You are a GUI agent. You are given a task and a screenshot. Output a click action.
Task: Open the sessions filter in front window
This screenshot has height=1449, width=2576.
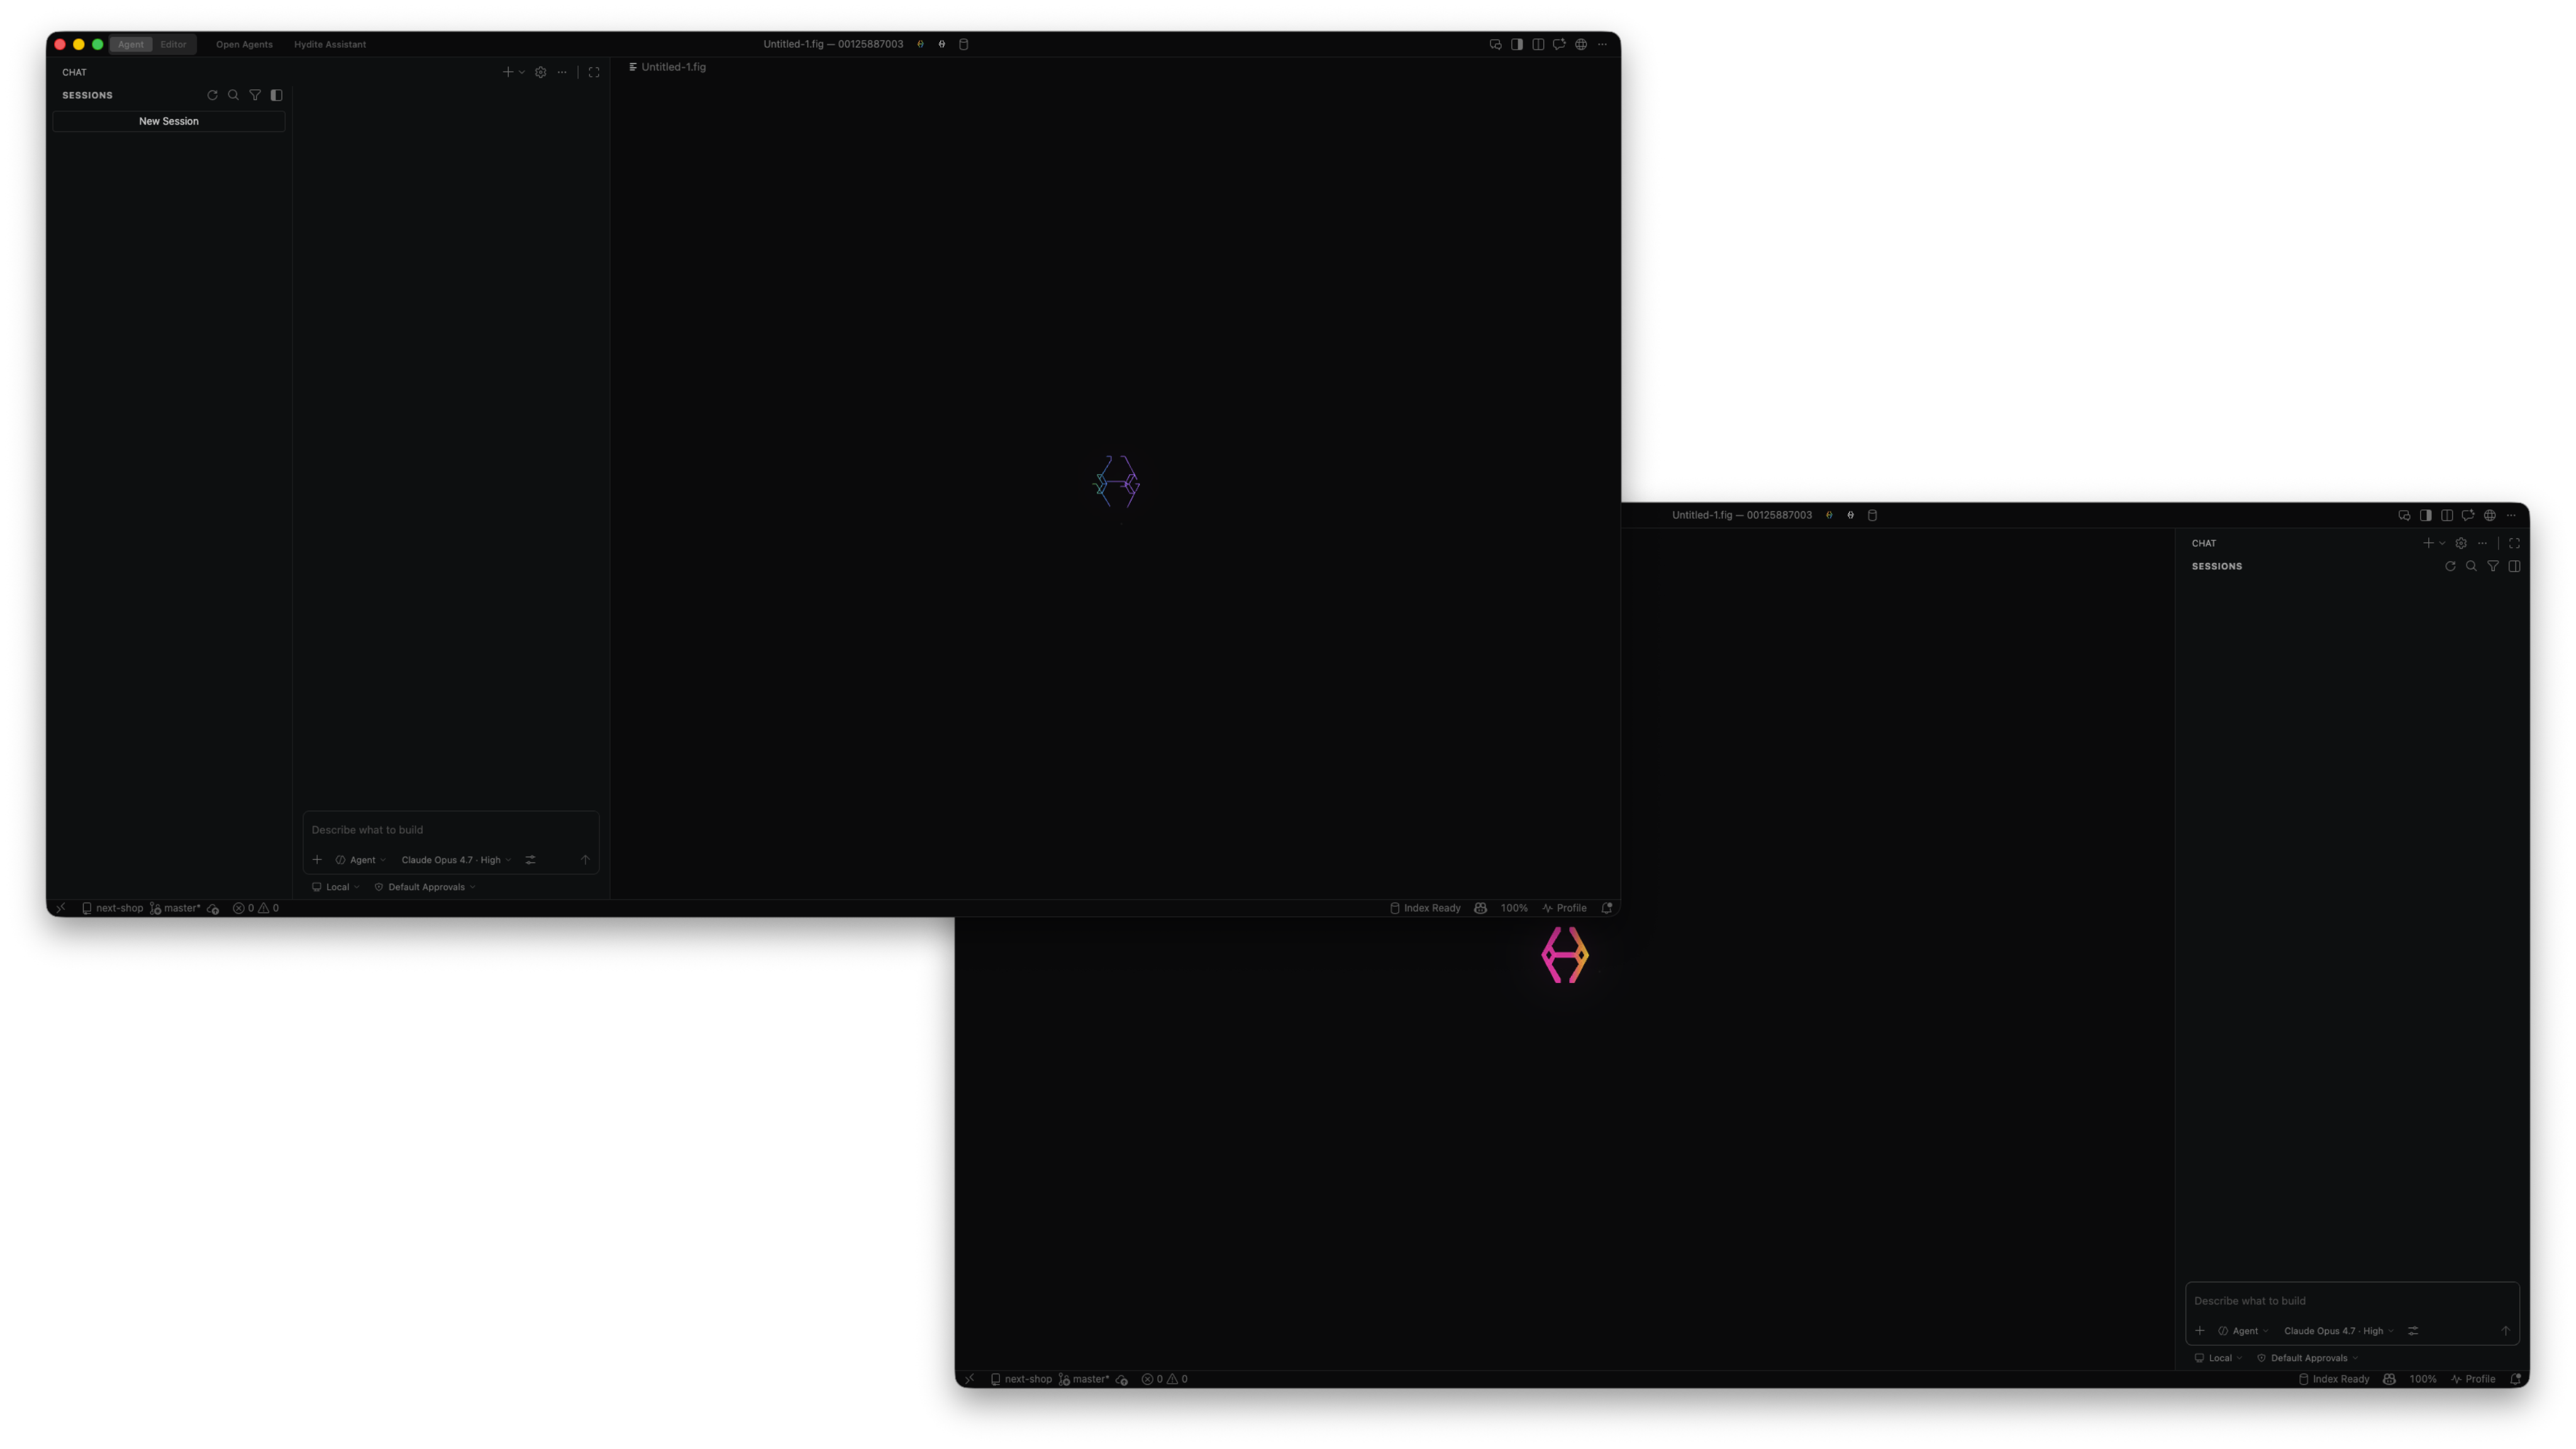(x=255, y=95)
